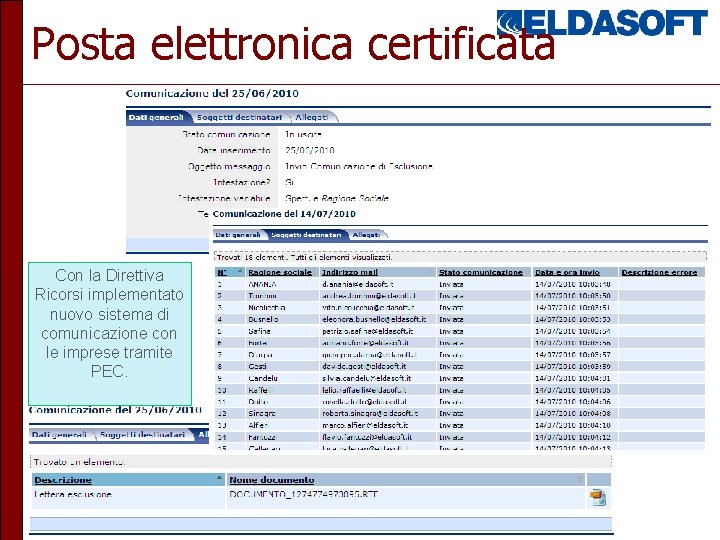Open Allegati tab in the top 25/06/2010 window
This screenshot has width=720, height=540.
tap(311, 118)
